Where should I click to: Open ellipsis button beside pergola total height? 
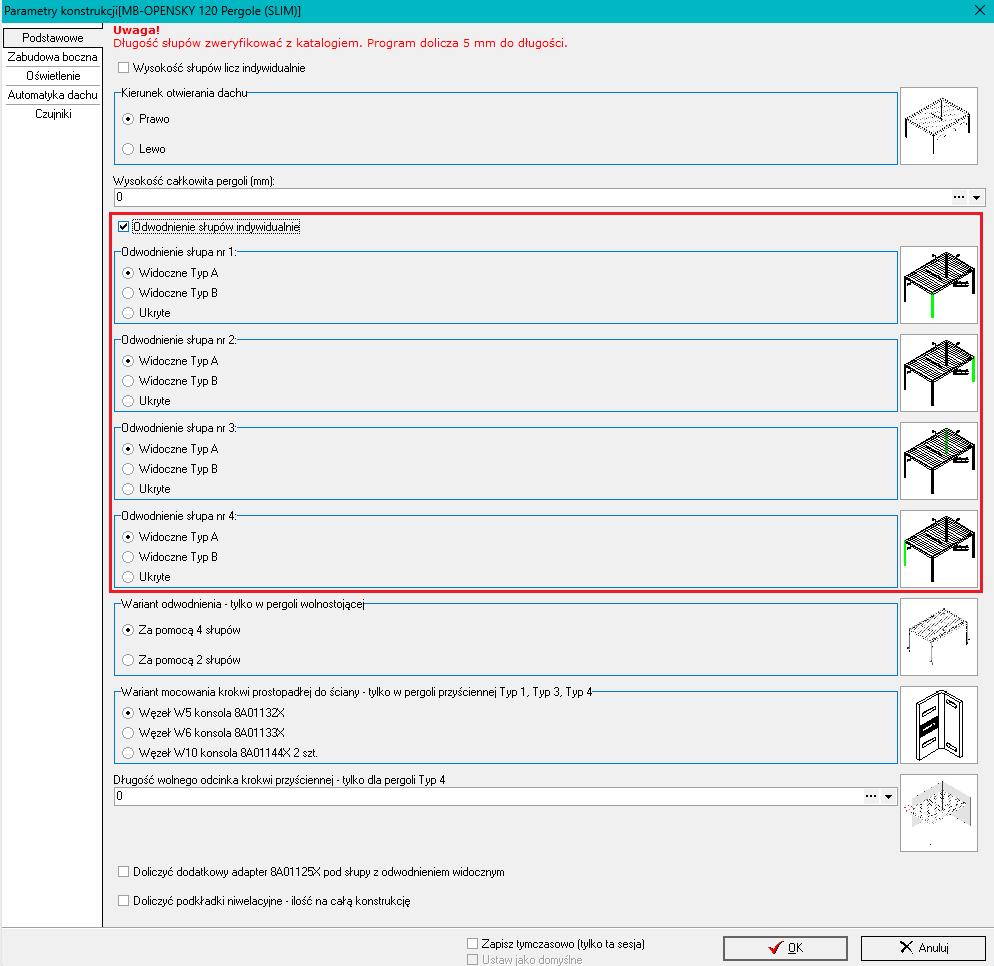(x=960, y=197)
